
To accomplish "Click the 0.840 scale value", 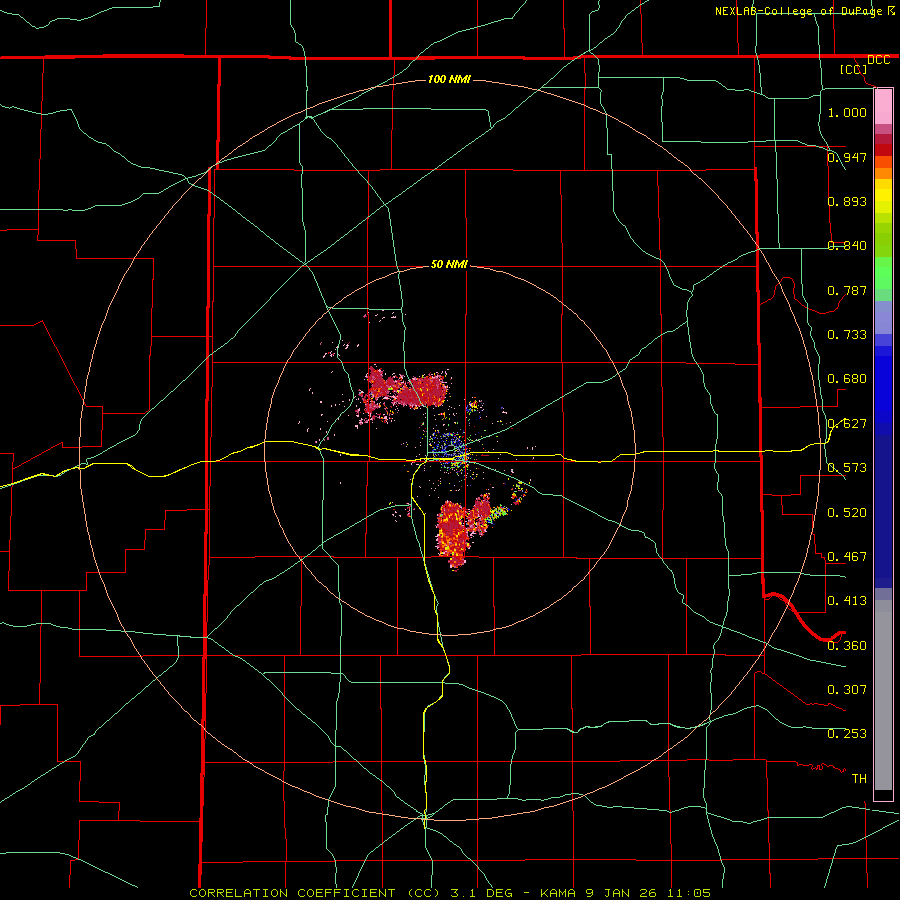I will pos(847,246).
